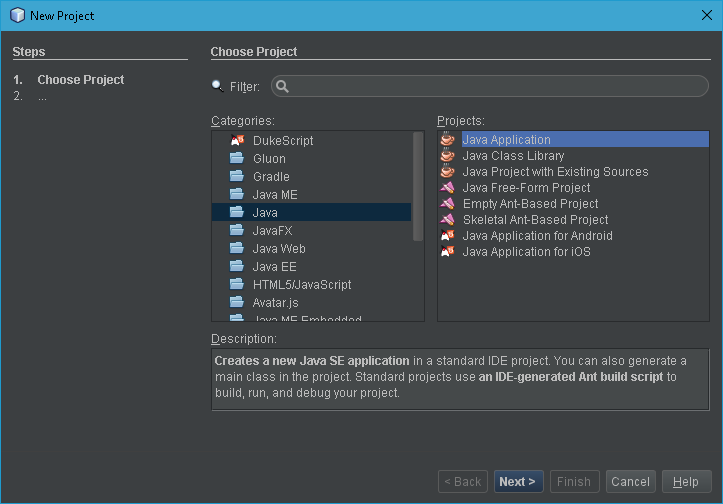Select the Java category row
This screenshot has height=504, width=723.
click(311, 212)
